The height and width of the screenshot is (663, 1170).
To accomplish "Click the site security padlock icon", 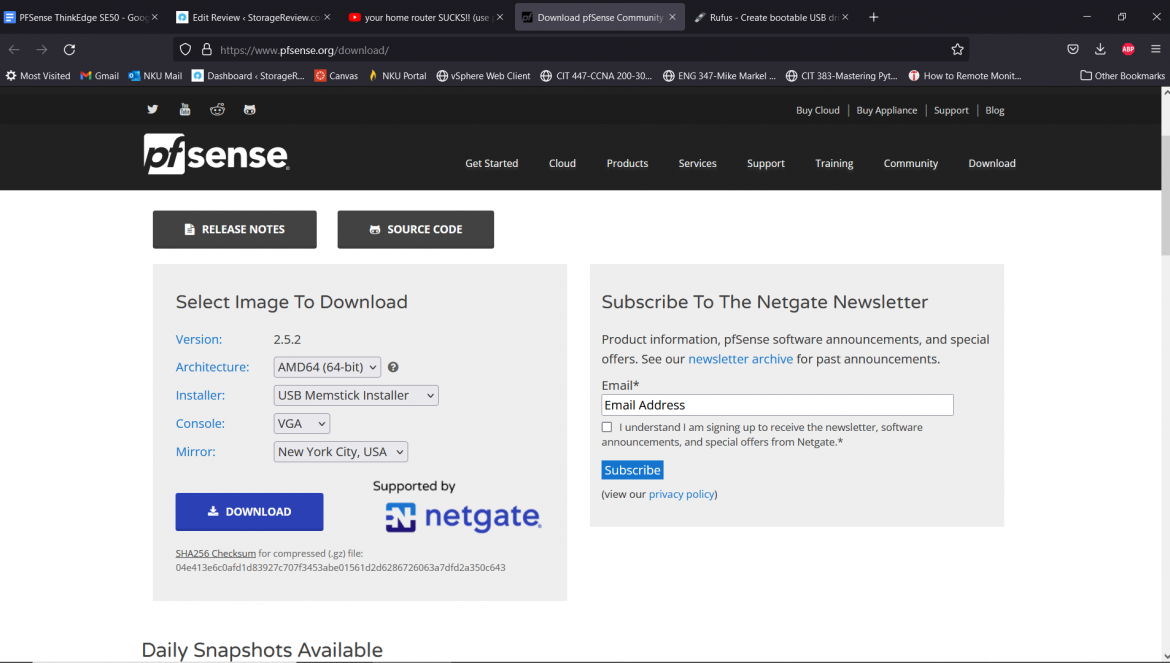I will coord(207,49).
